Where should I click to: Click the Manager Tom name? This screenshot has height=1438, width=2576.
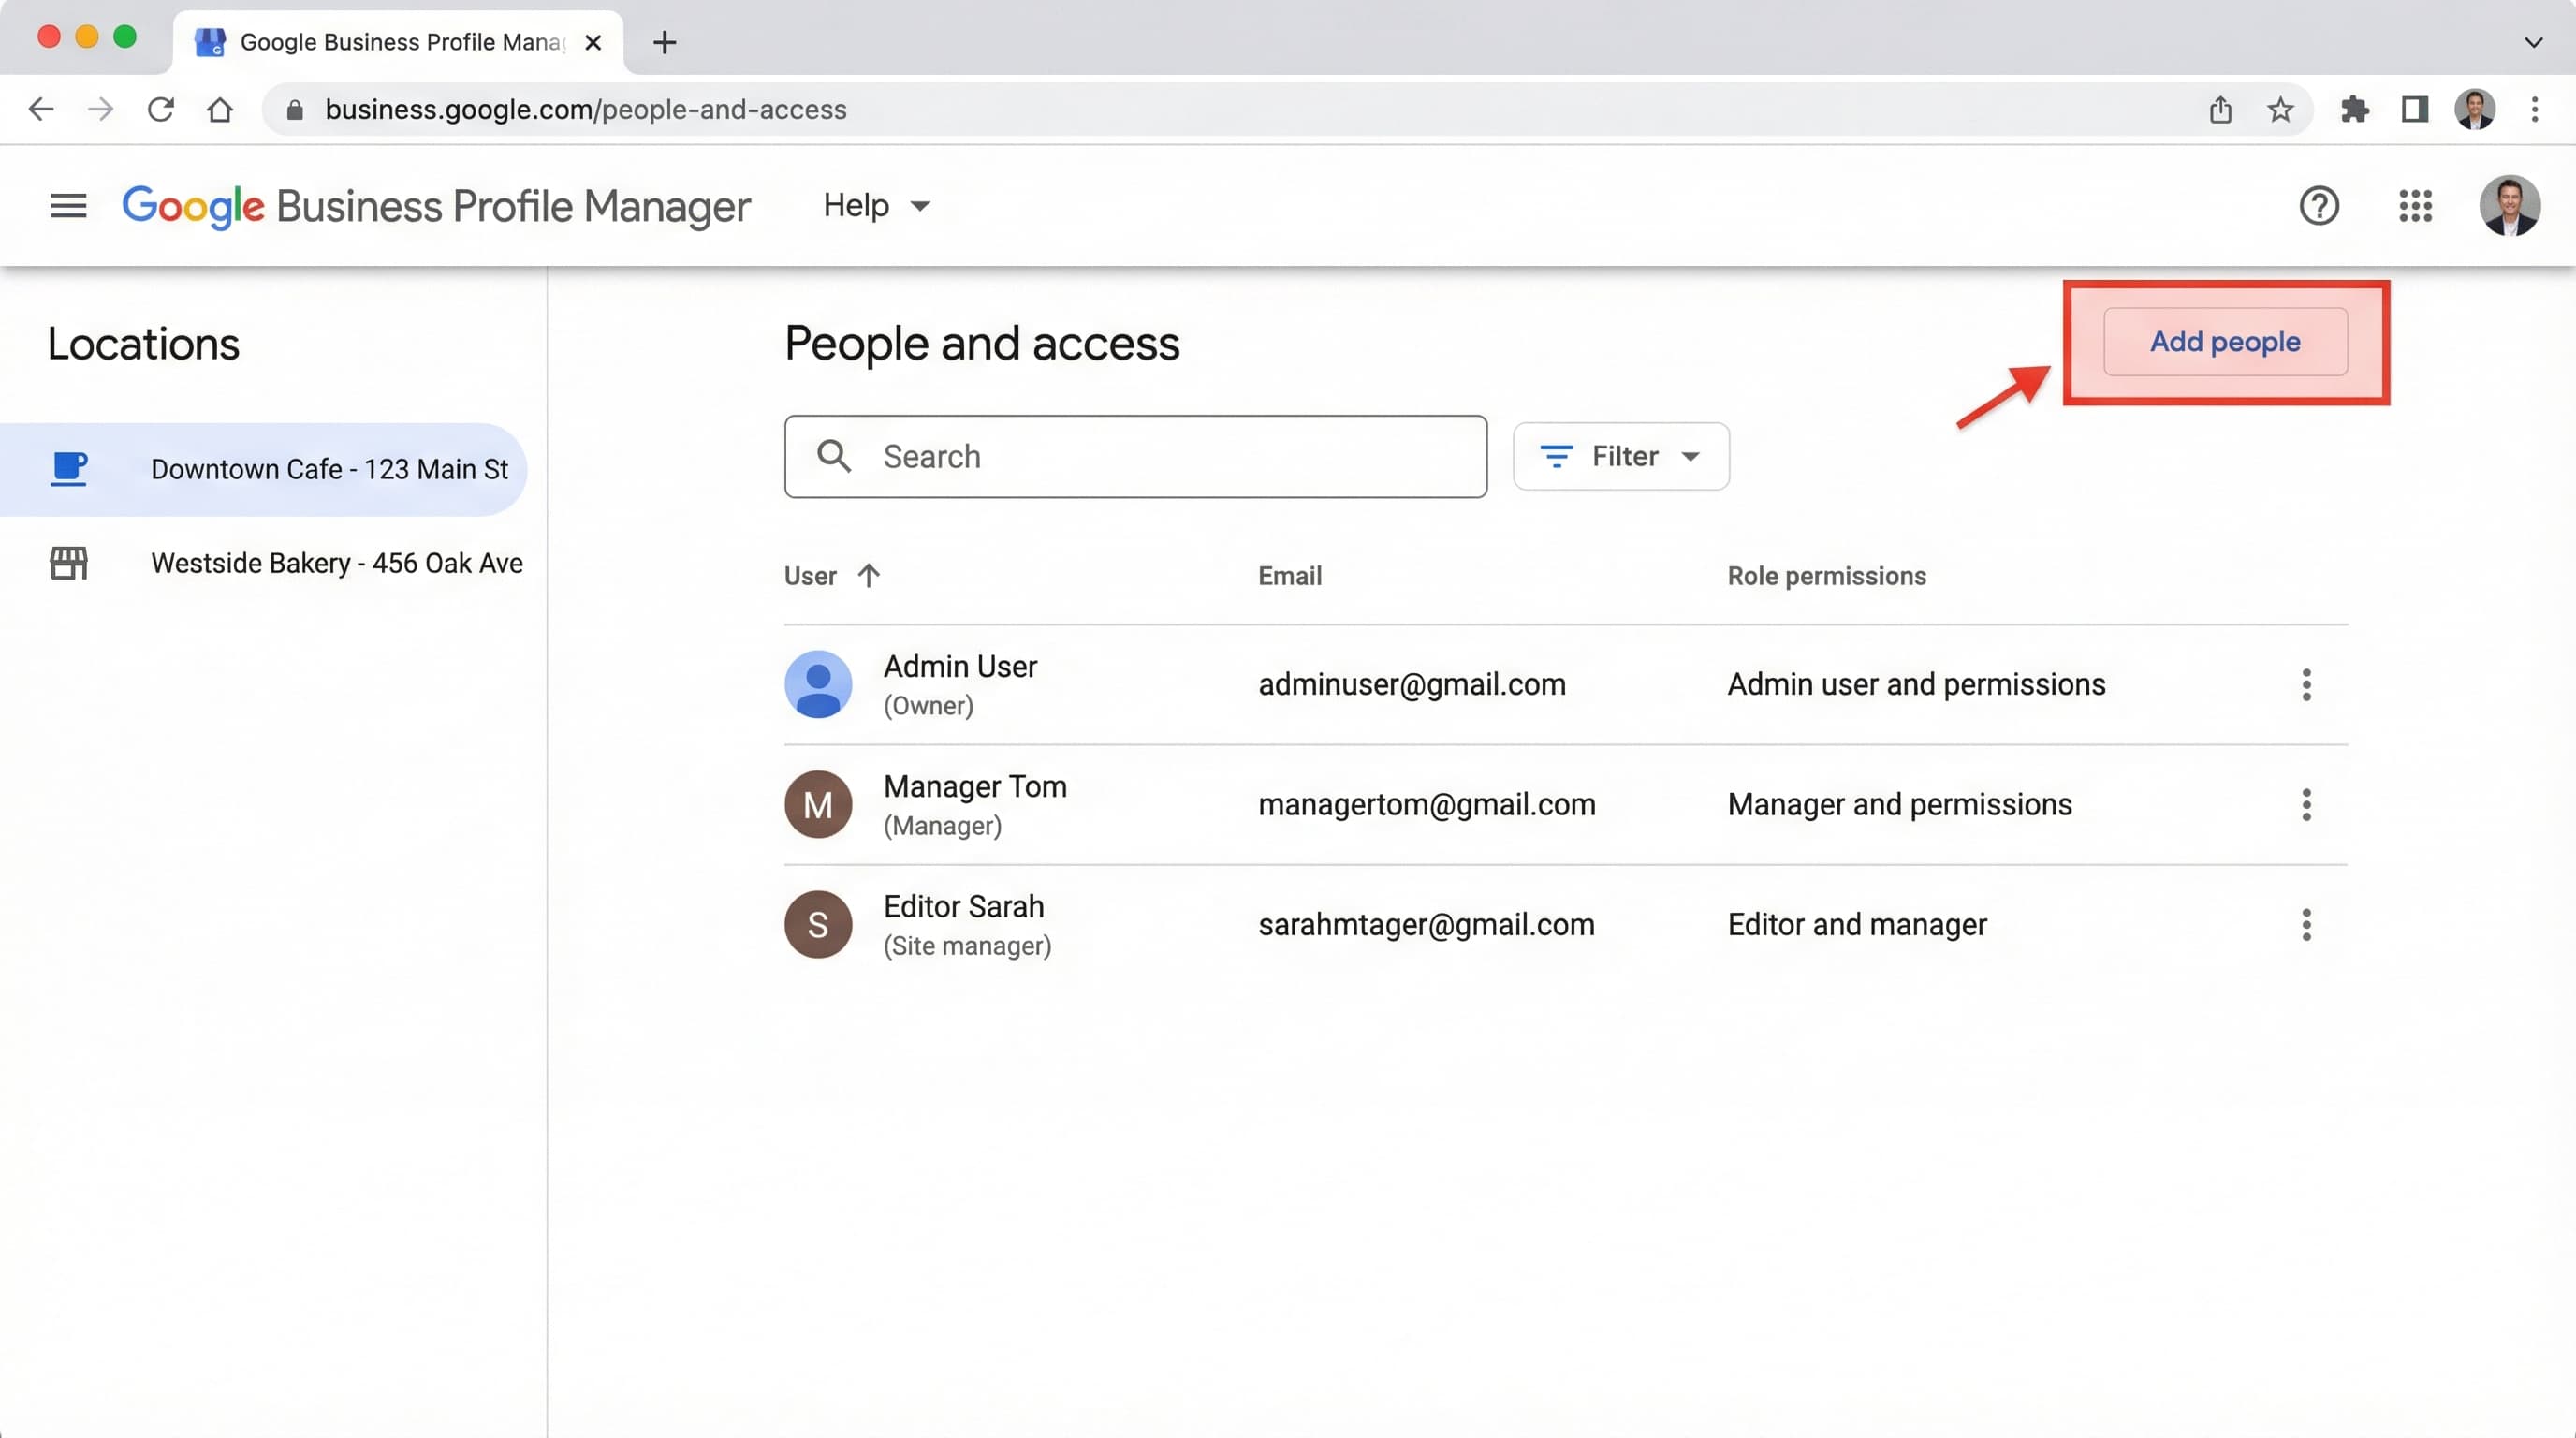pos(975,786)
